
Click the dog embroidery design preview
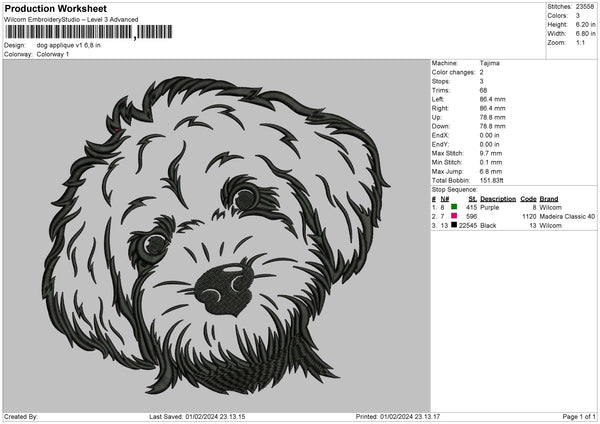(x=216, y=235)
